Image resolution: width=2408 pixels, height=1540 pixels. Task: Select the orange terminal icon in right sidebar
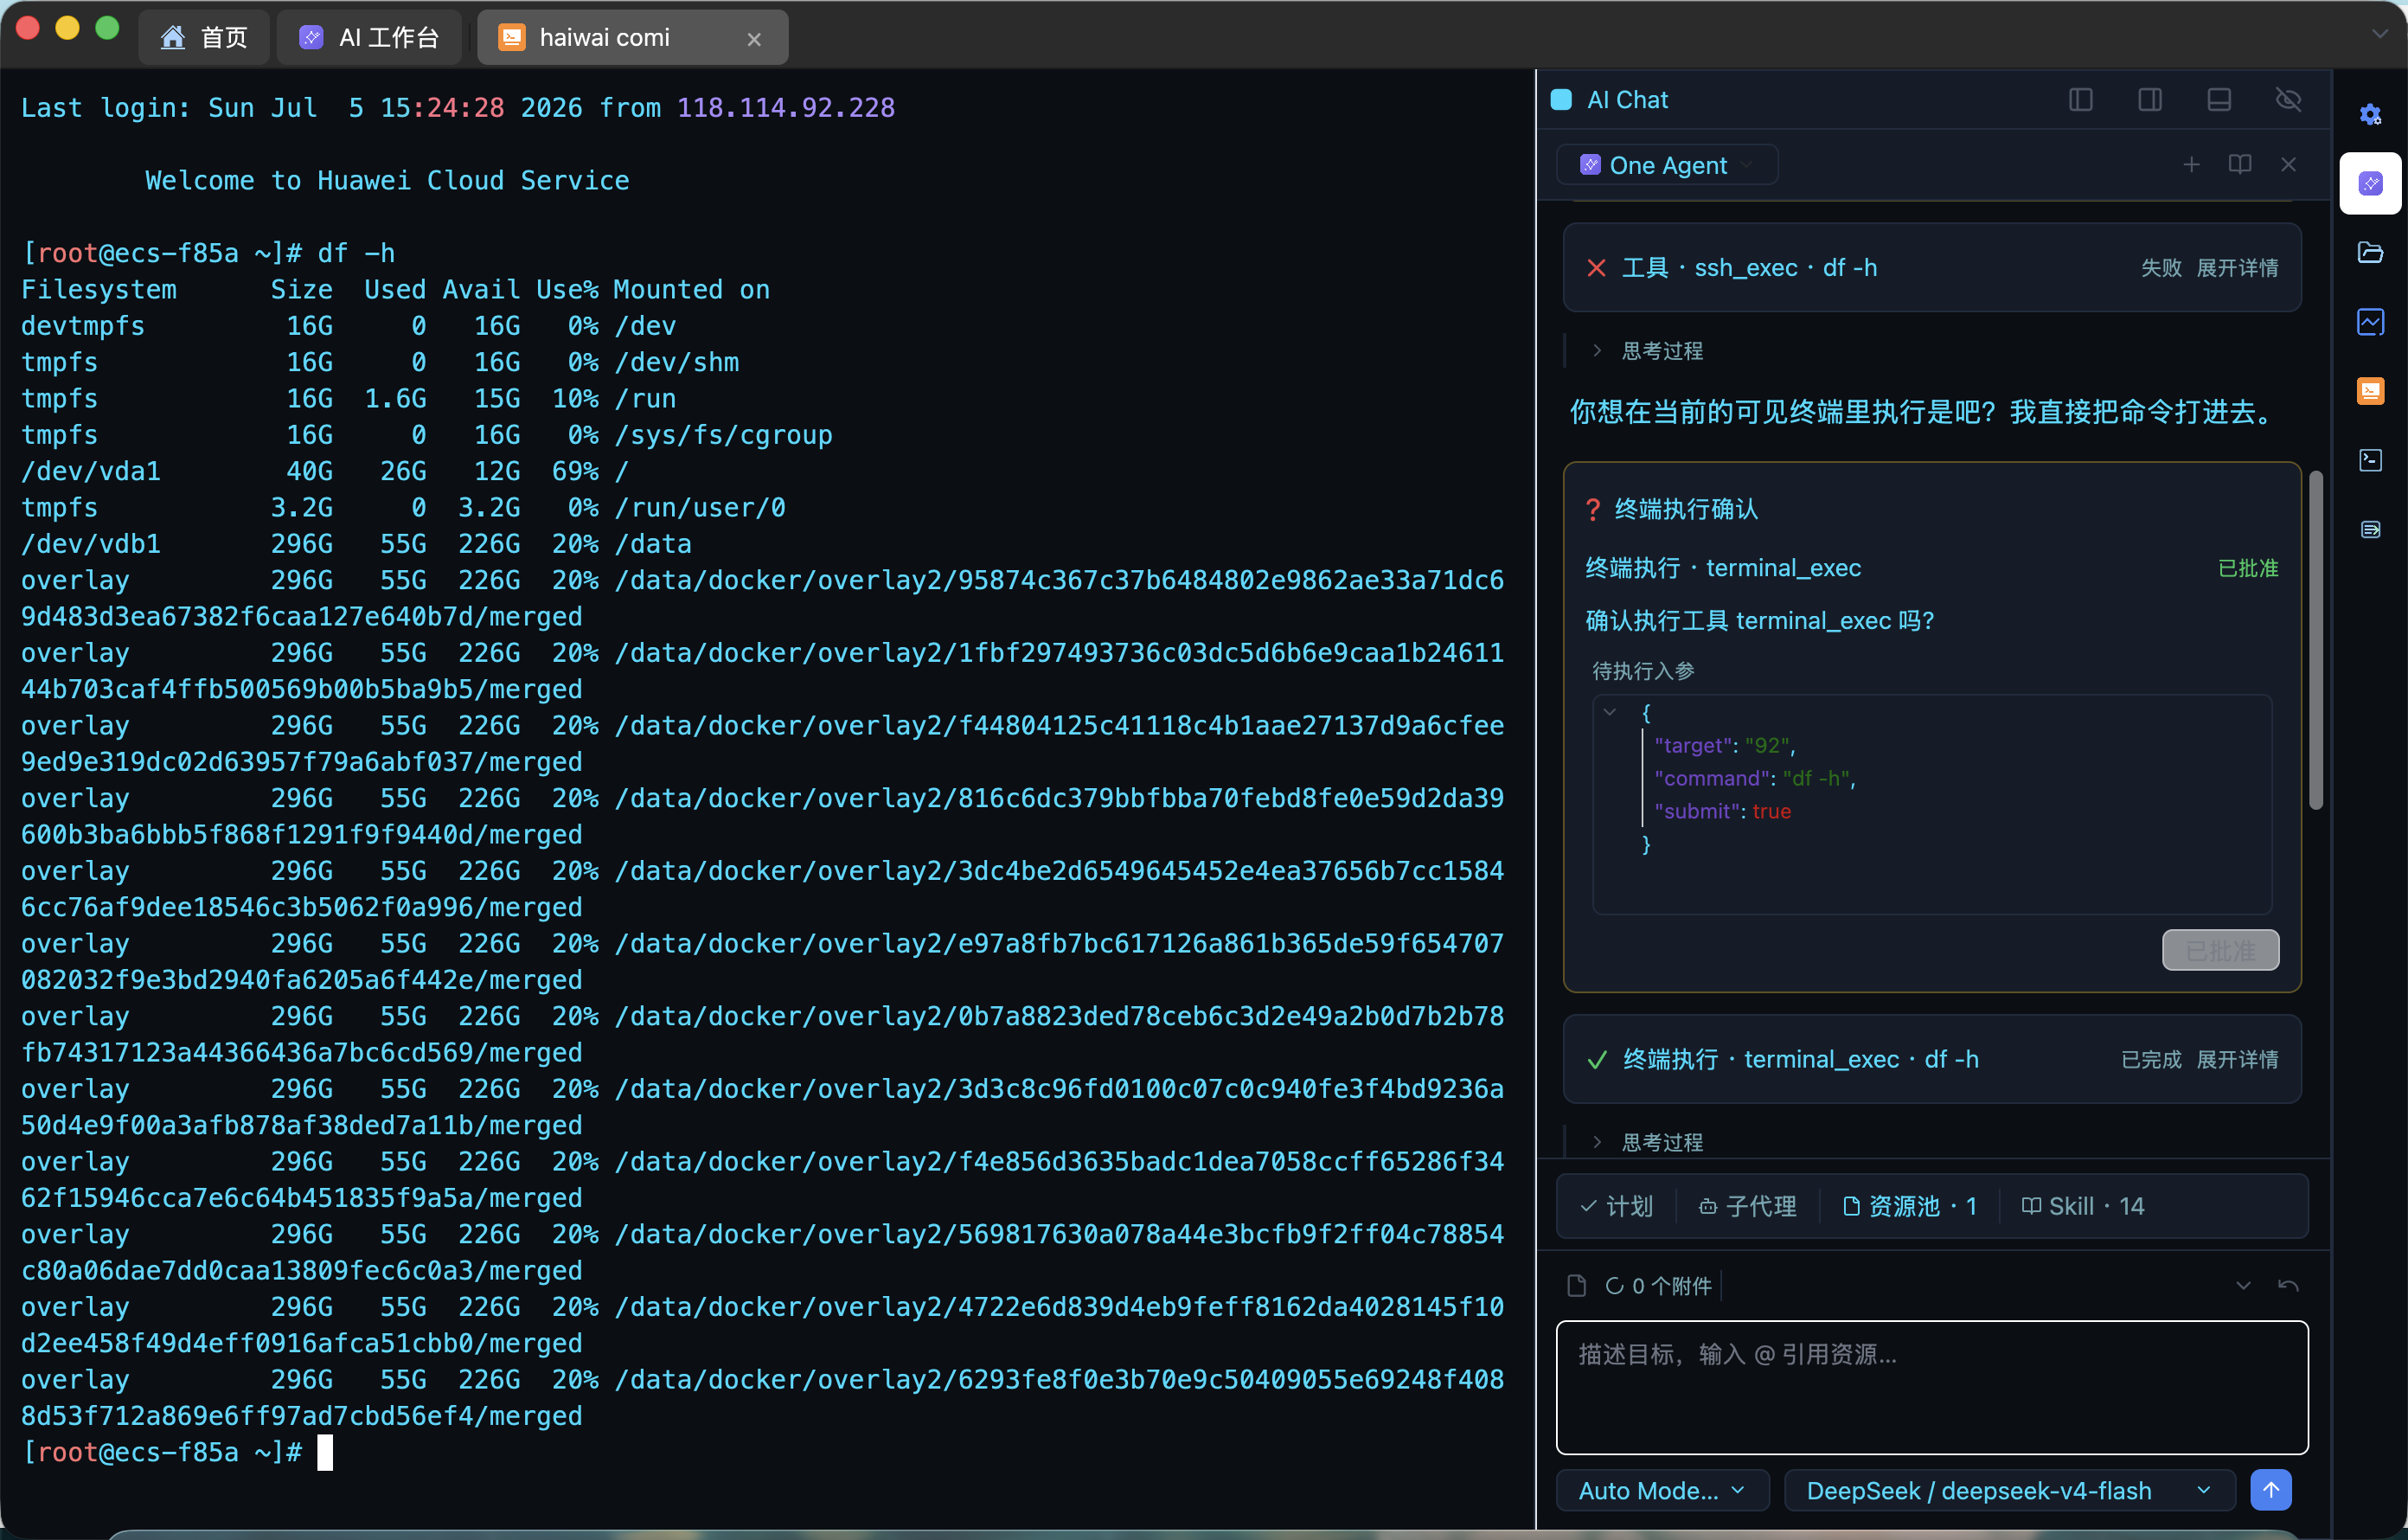coord(2370,391)
